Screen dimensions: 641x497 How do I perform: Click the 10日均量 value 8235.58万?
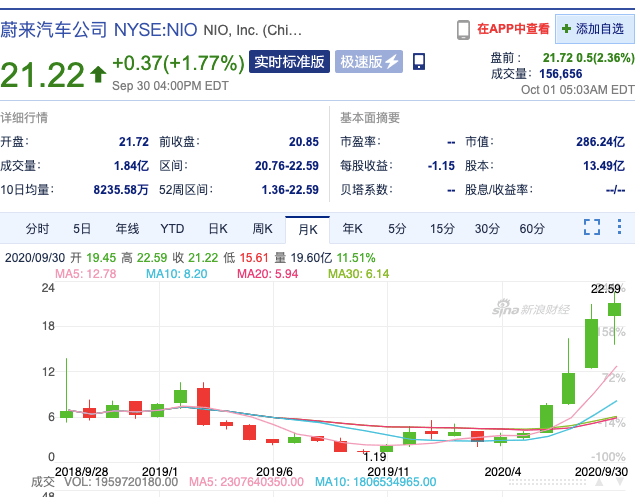click(121, 190)
